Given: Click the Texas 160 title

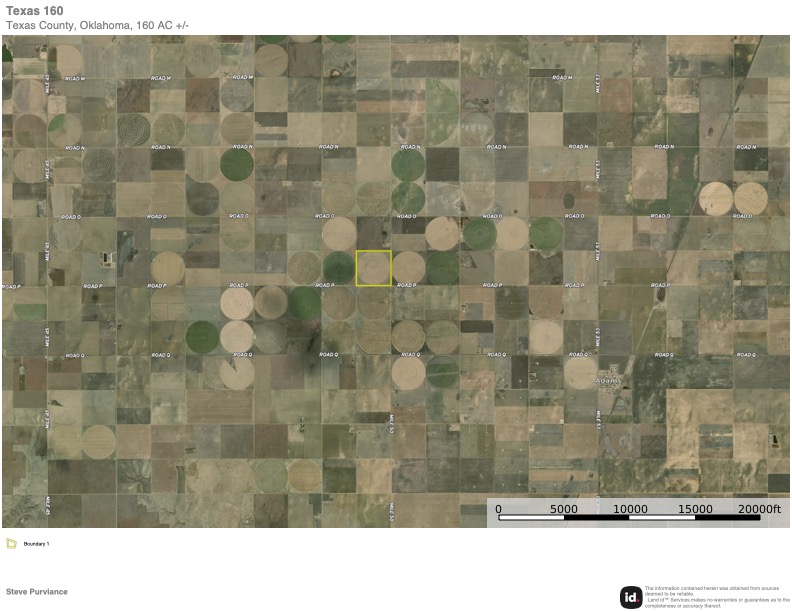Looking at the screenshot, I should pyautogui.click(x=35, y=11).
